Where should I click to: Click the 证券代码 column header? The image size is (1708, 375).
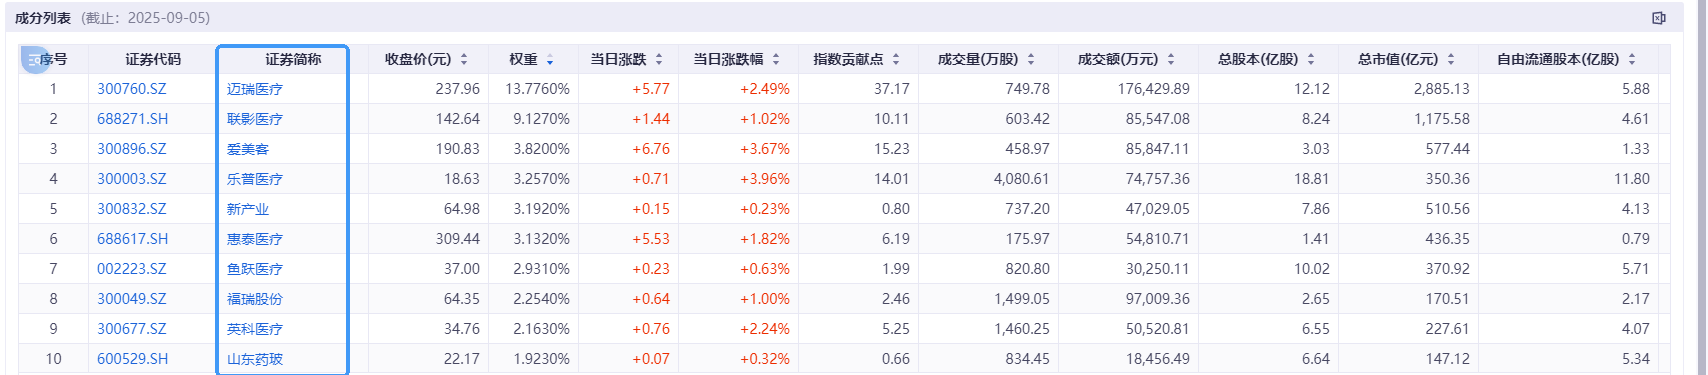coord(153,59)
